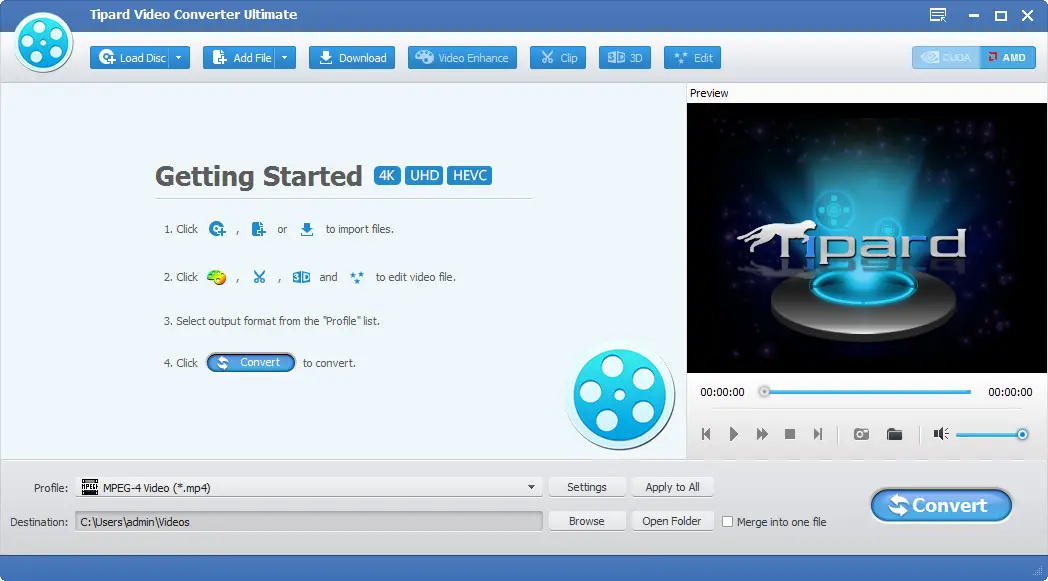
Task: Click the palette enhance icon in step 2
Action: point(217,277)
